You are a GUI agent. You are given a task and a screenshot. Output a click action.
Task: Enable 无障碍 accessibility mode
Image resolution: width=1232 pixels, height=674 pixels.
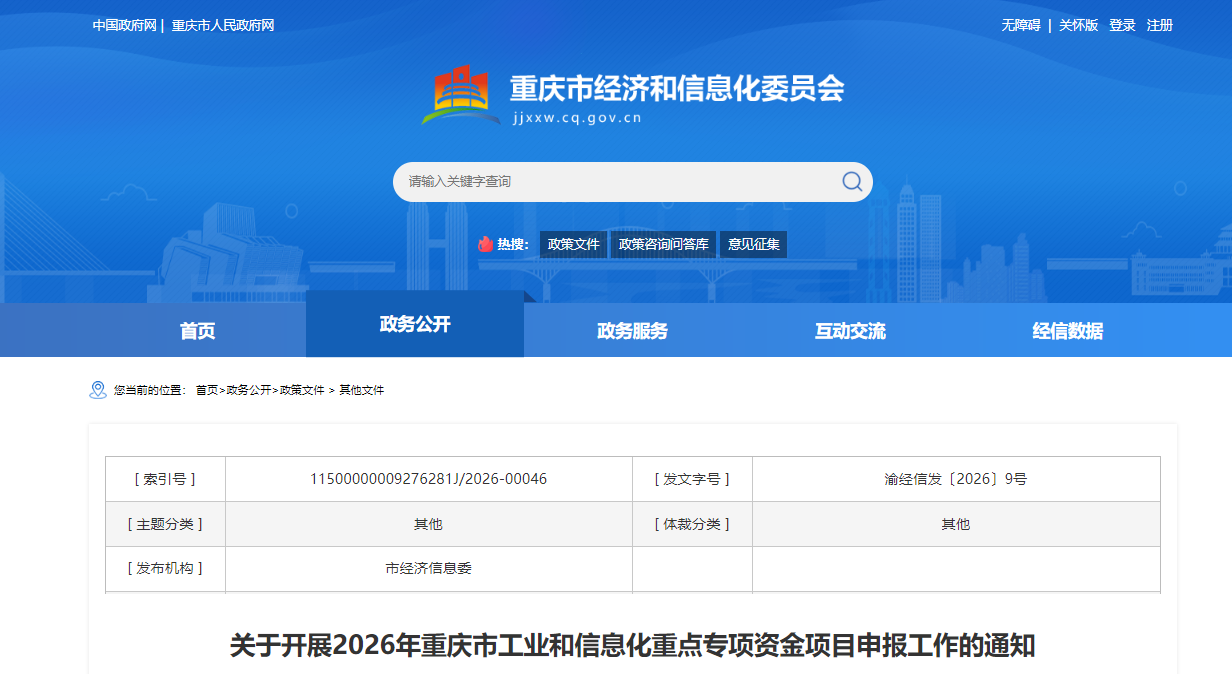pos(1021,25)
